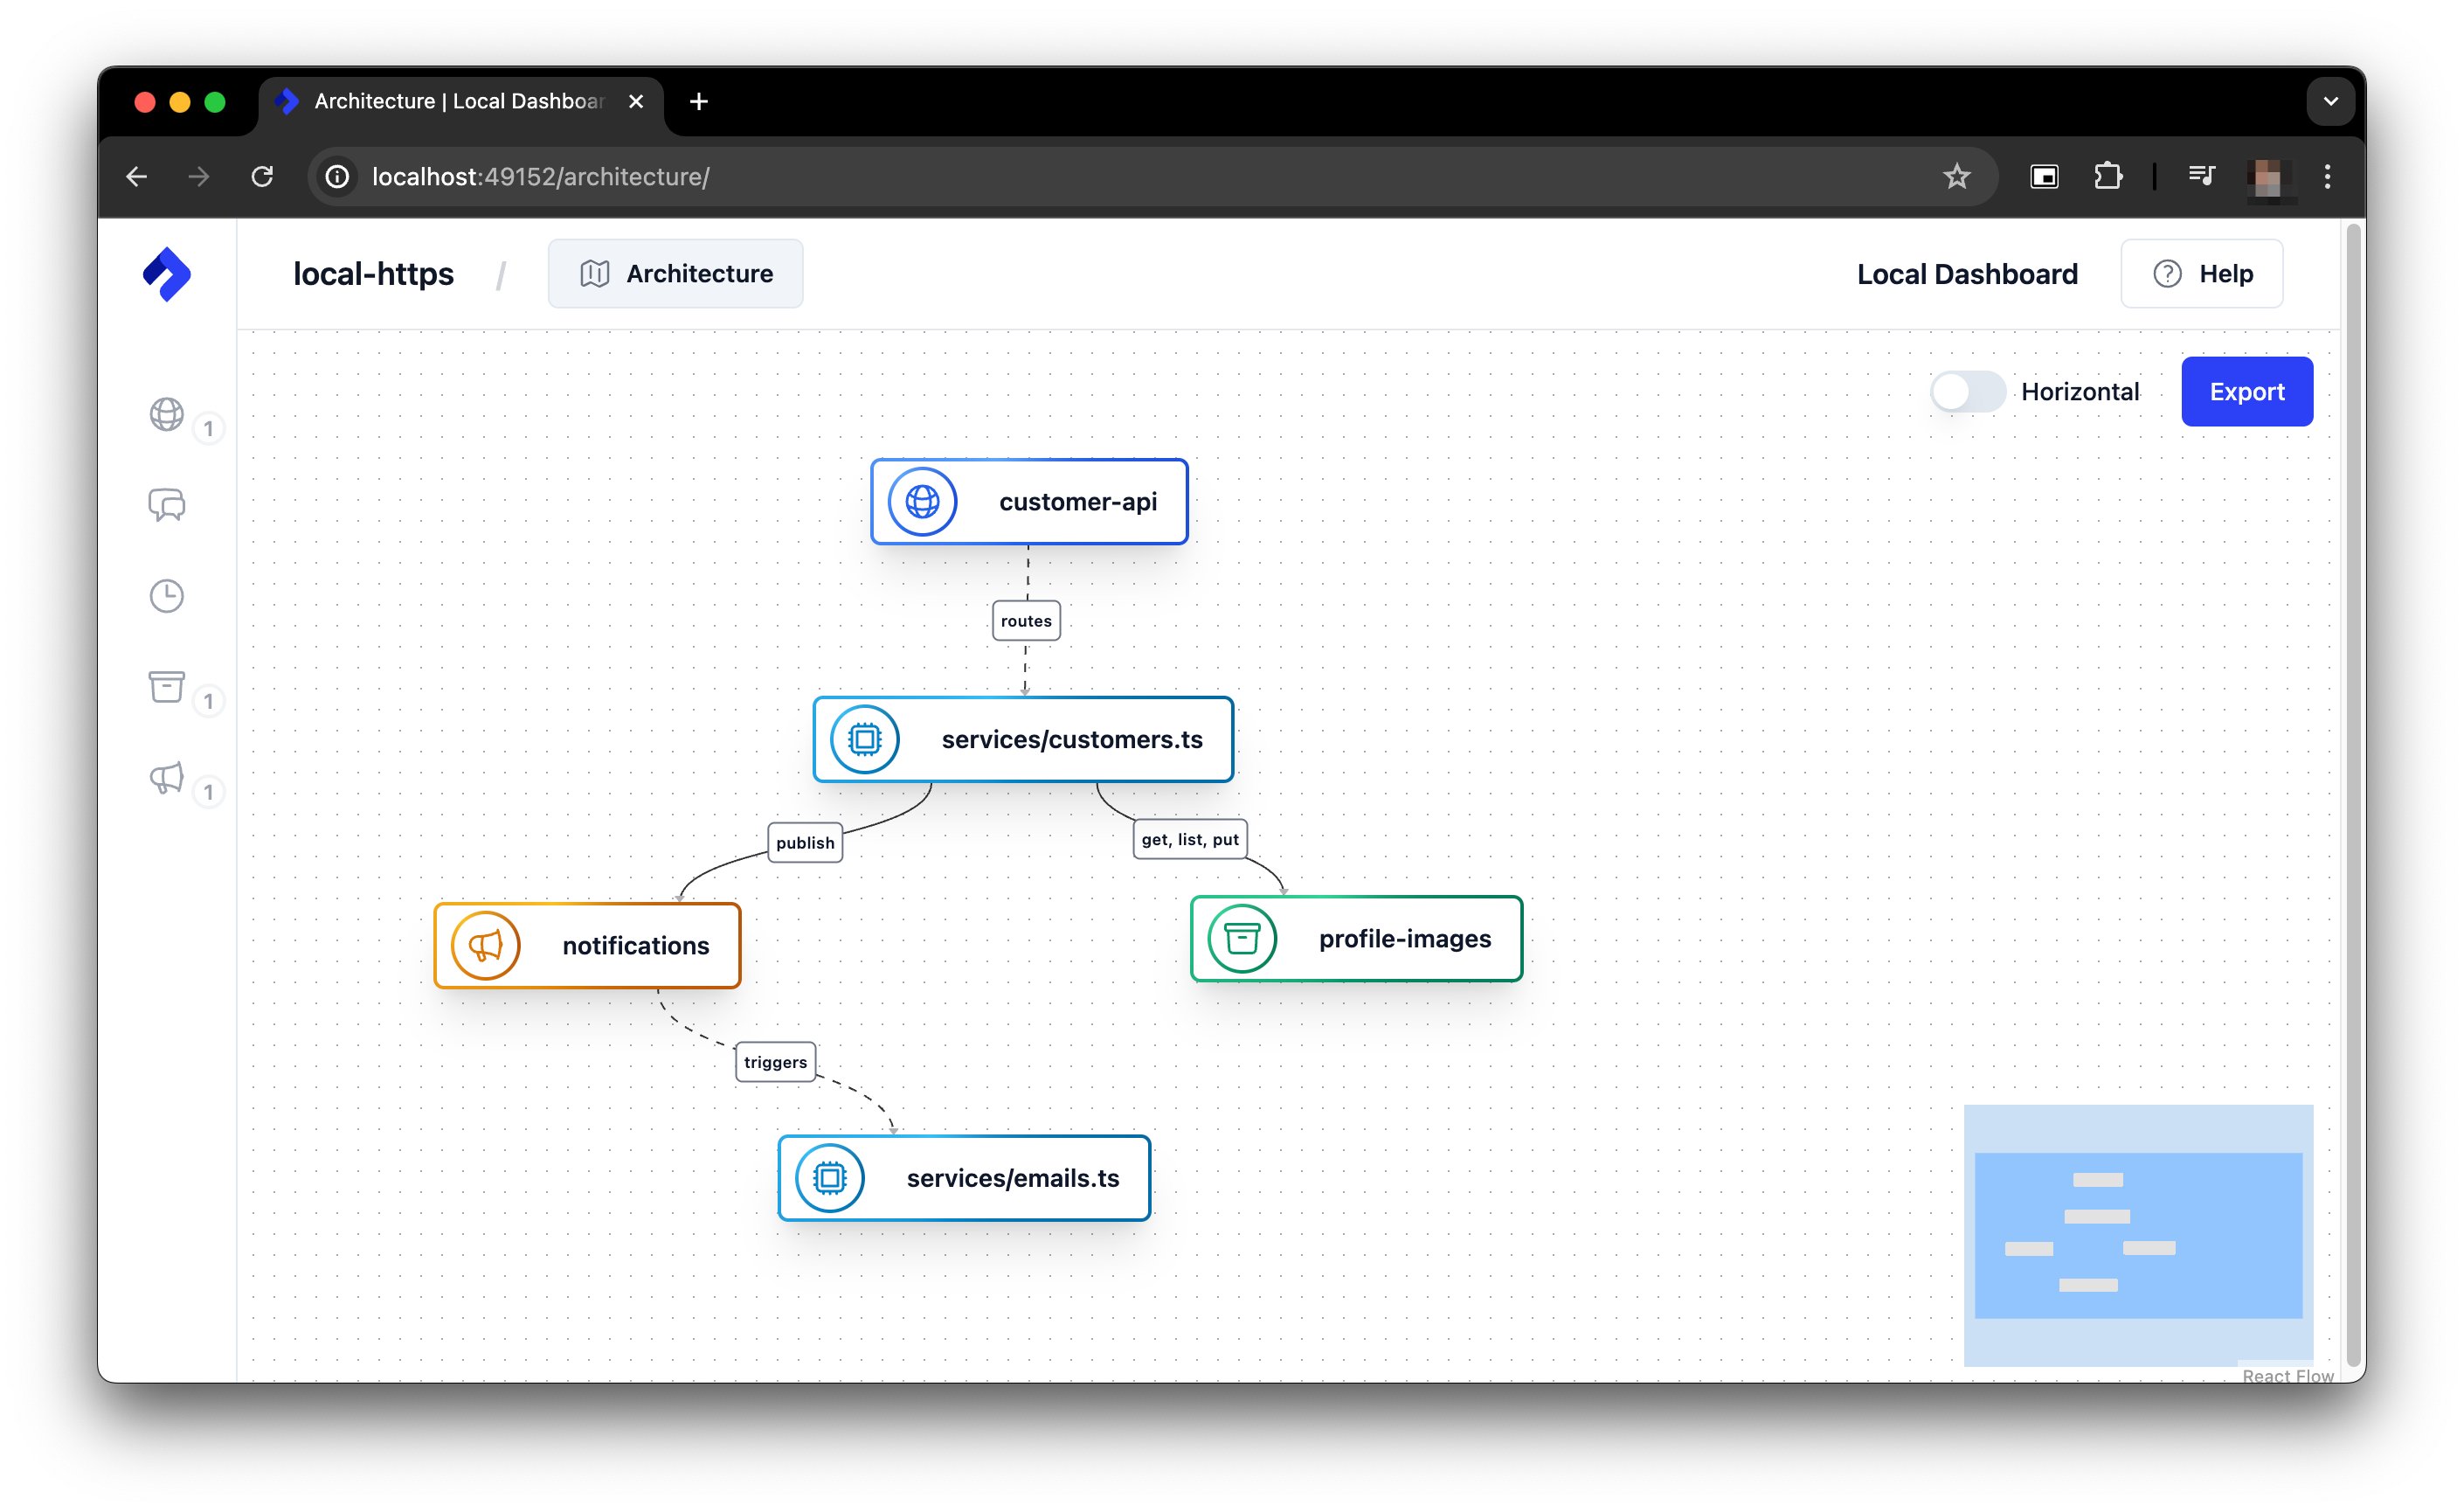2464x1512 pixels.
Task: Click the globe icon on the customer-api node
Action: (x=923, y=501)
